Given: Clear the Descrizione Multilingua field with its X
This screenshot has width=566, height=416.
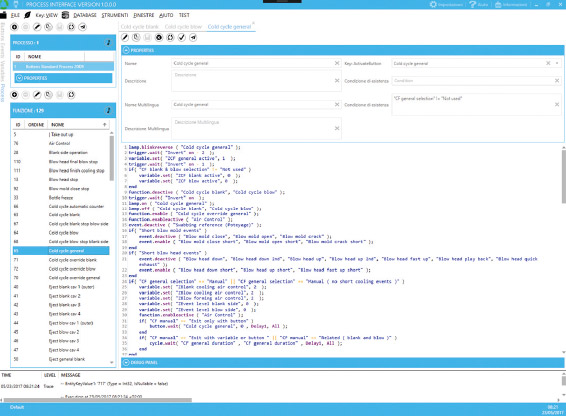Looking at the screenshot, I should click(x=337, y=128).
